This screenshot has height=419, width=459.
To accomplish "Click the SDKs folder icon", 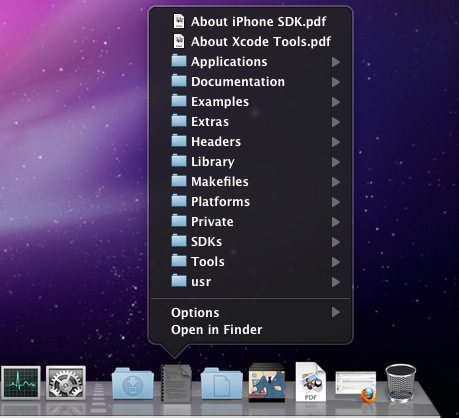I will tap(179, 241).
